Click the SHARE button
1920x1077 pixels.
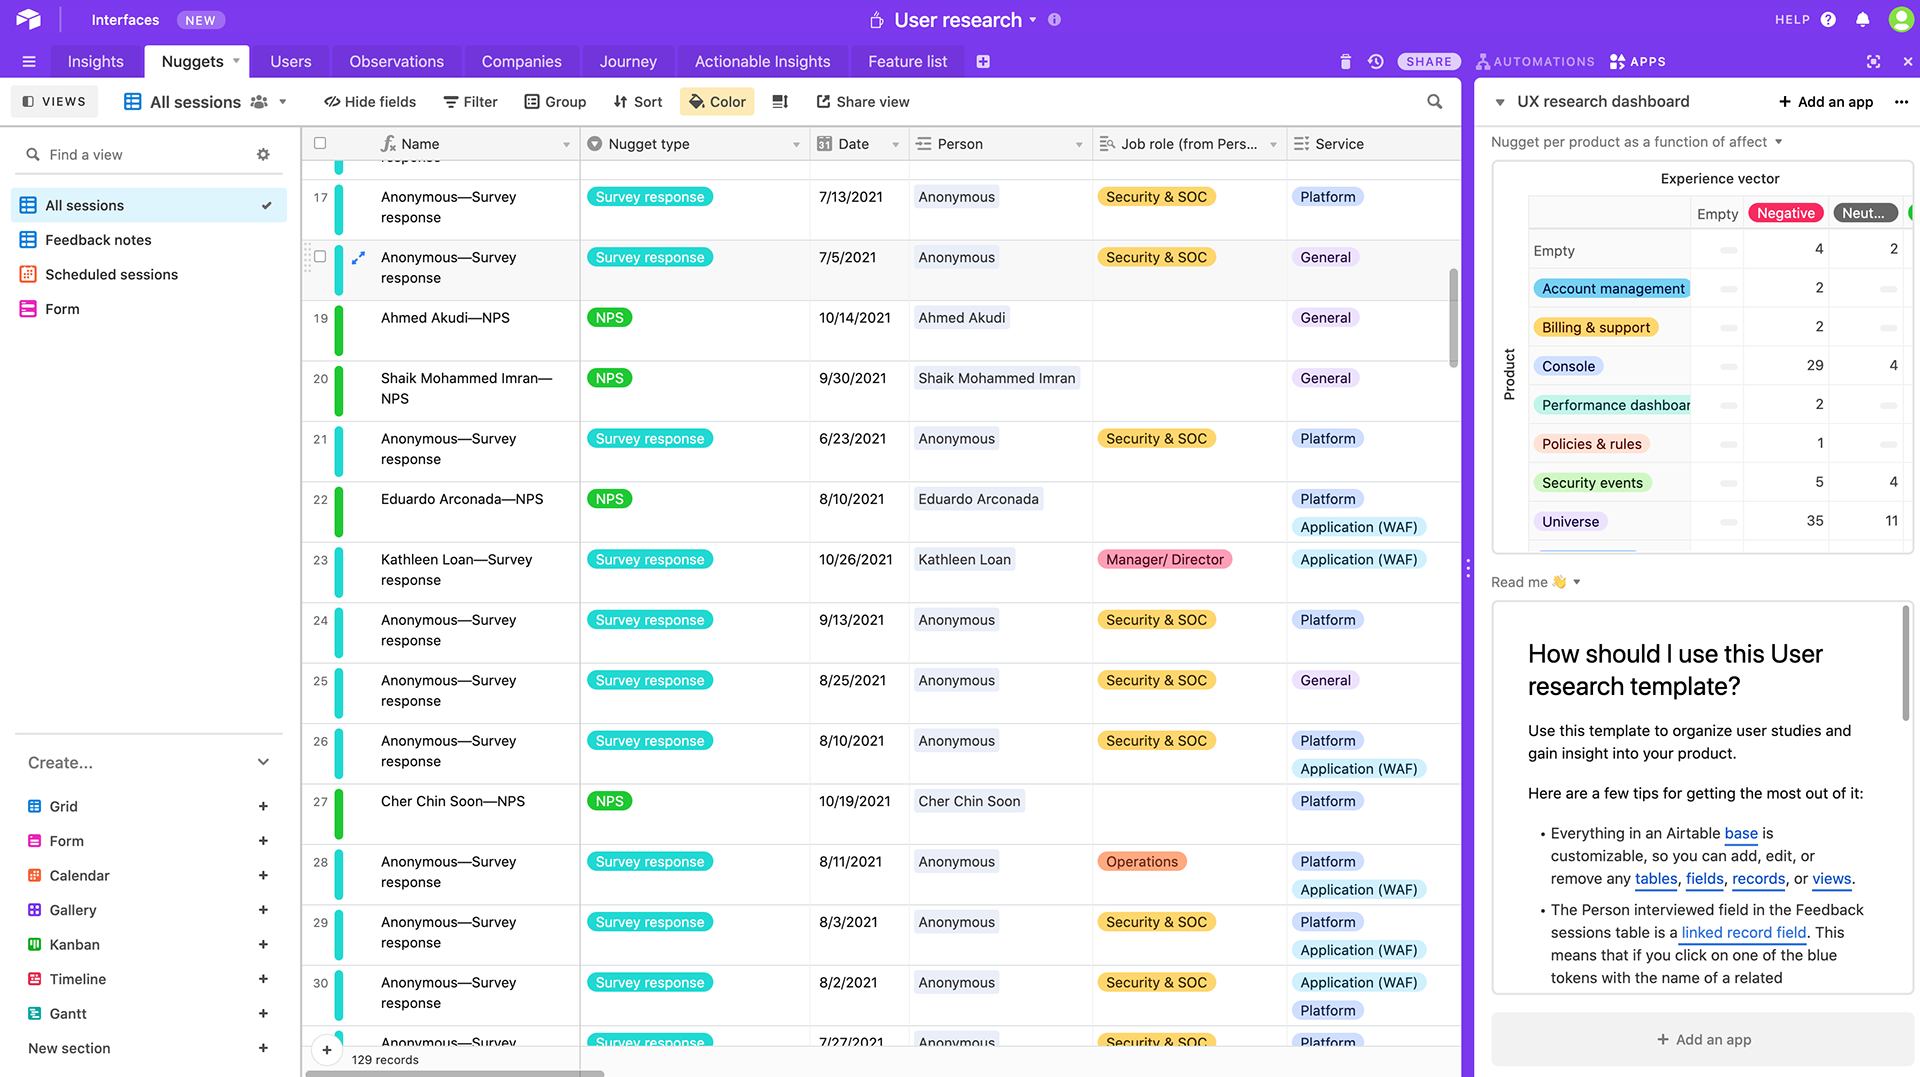tap(1428, 62)
